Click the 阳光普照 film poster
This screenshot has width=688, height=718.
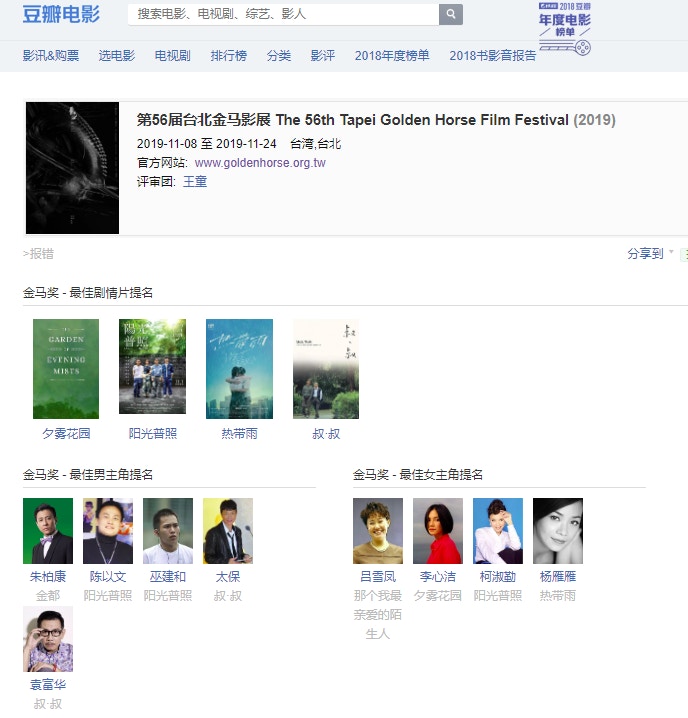point(152,367)
